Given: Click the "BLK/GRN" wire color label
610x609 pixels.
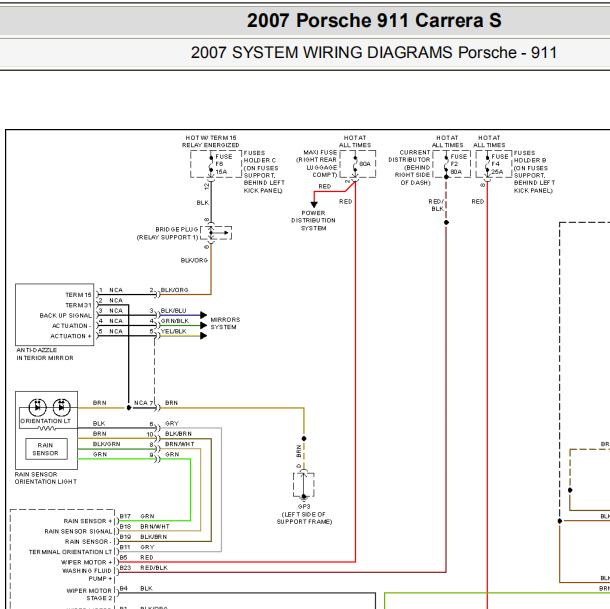Looking at the screenshot, I should [x=107, y=444].
